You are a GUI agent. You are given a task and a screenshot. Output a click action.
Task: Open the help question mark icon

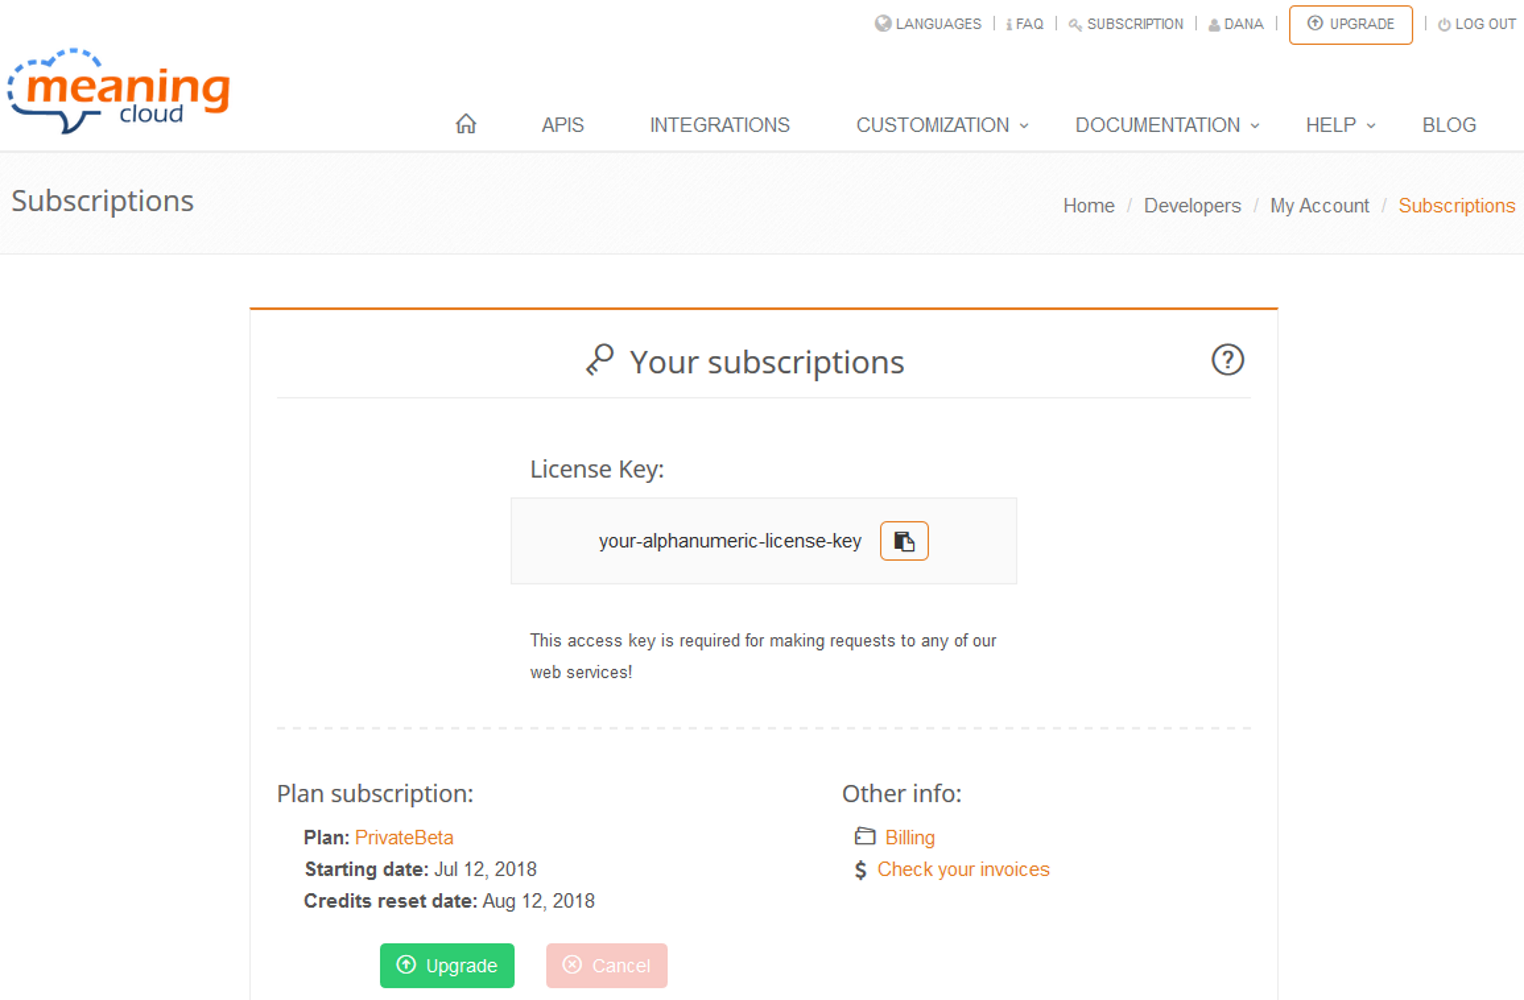[x=1227, y=360]
